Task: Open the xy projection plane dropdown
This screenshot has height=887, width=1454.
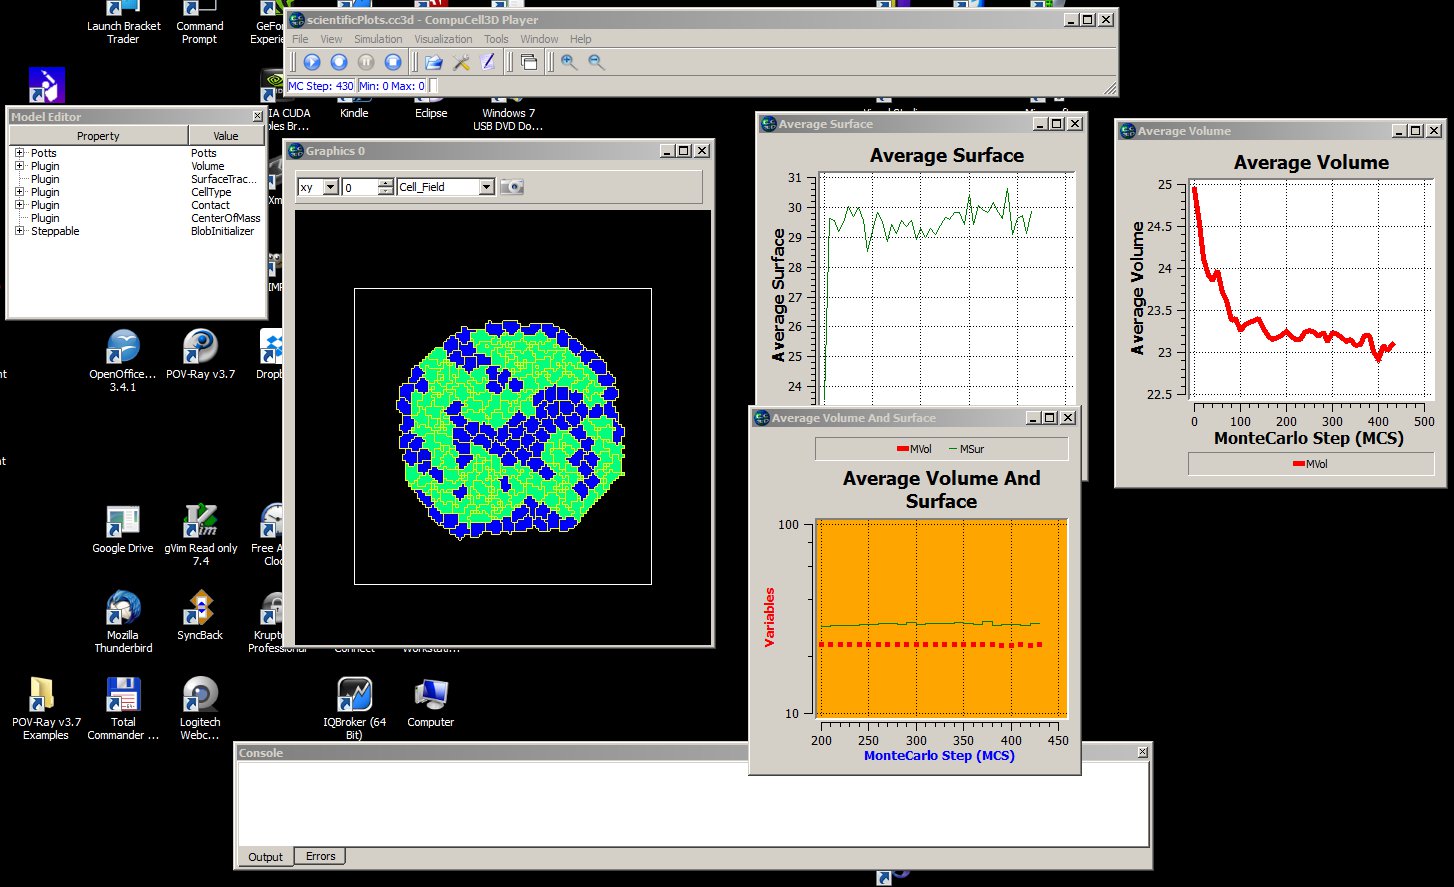Action: point(331,187)
